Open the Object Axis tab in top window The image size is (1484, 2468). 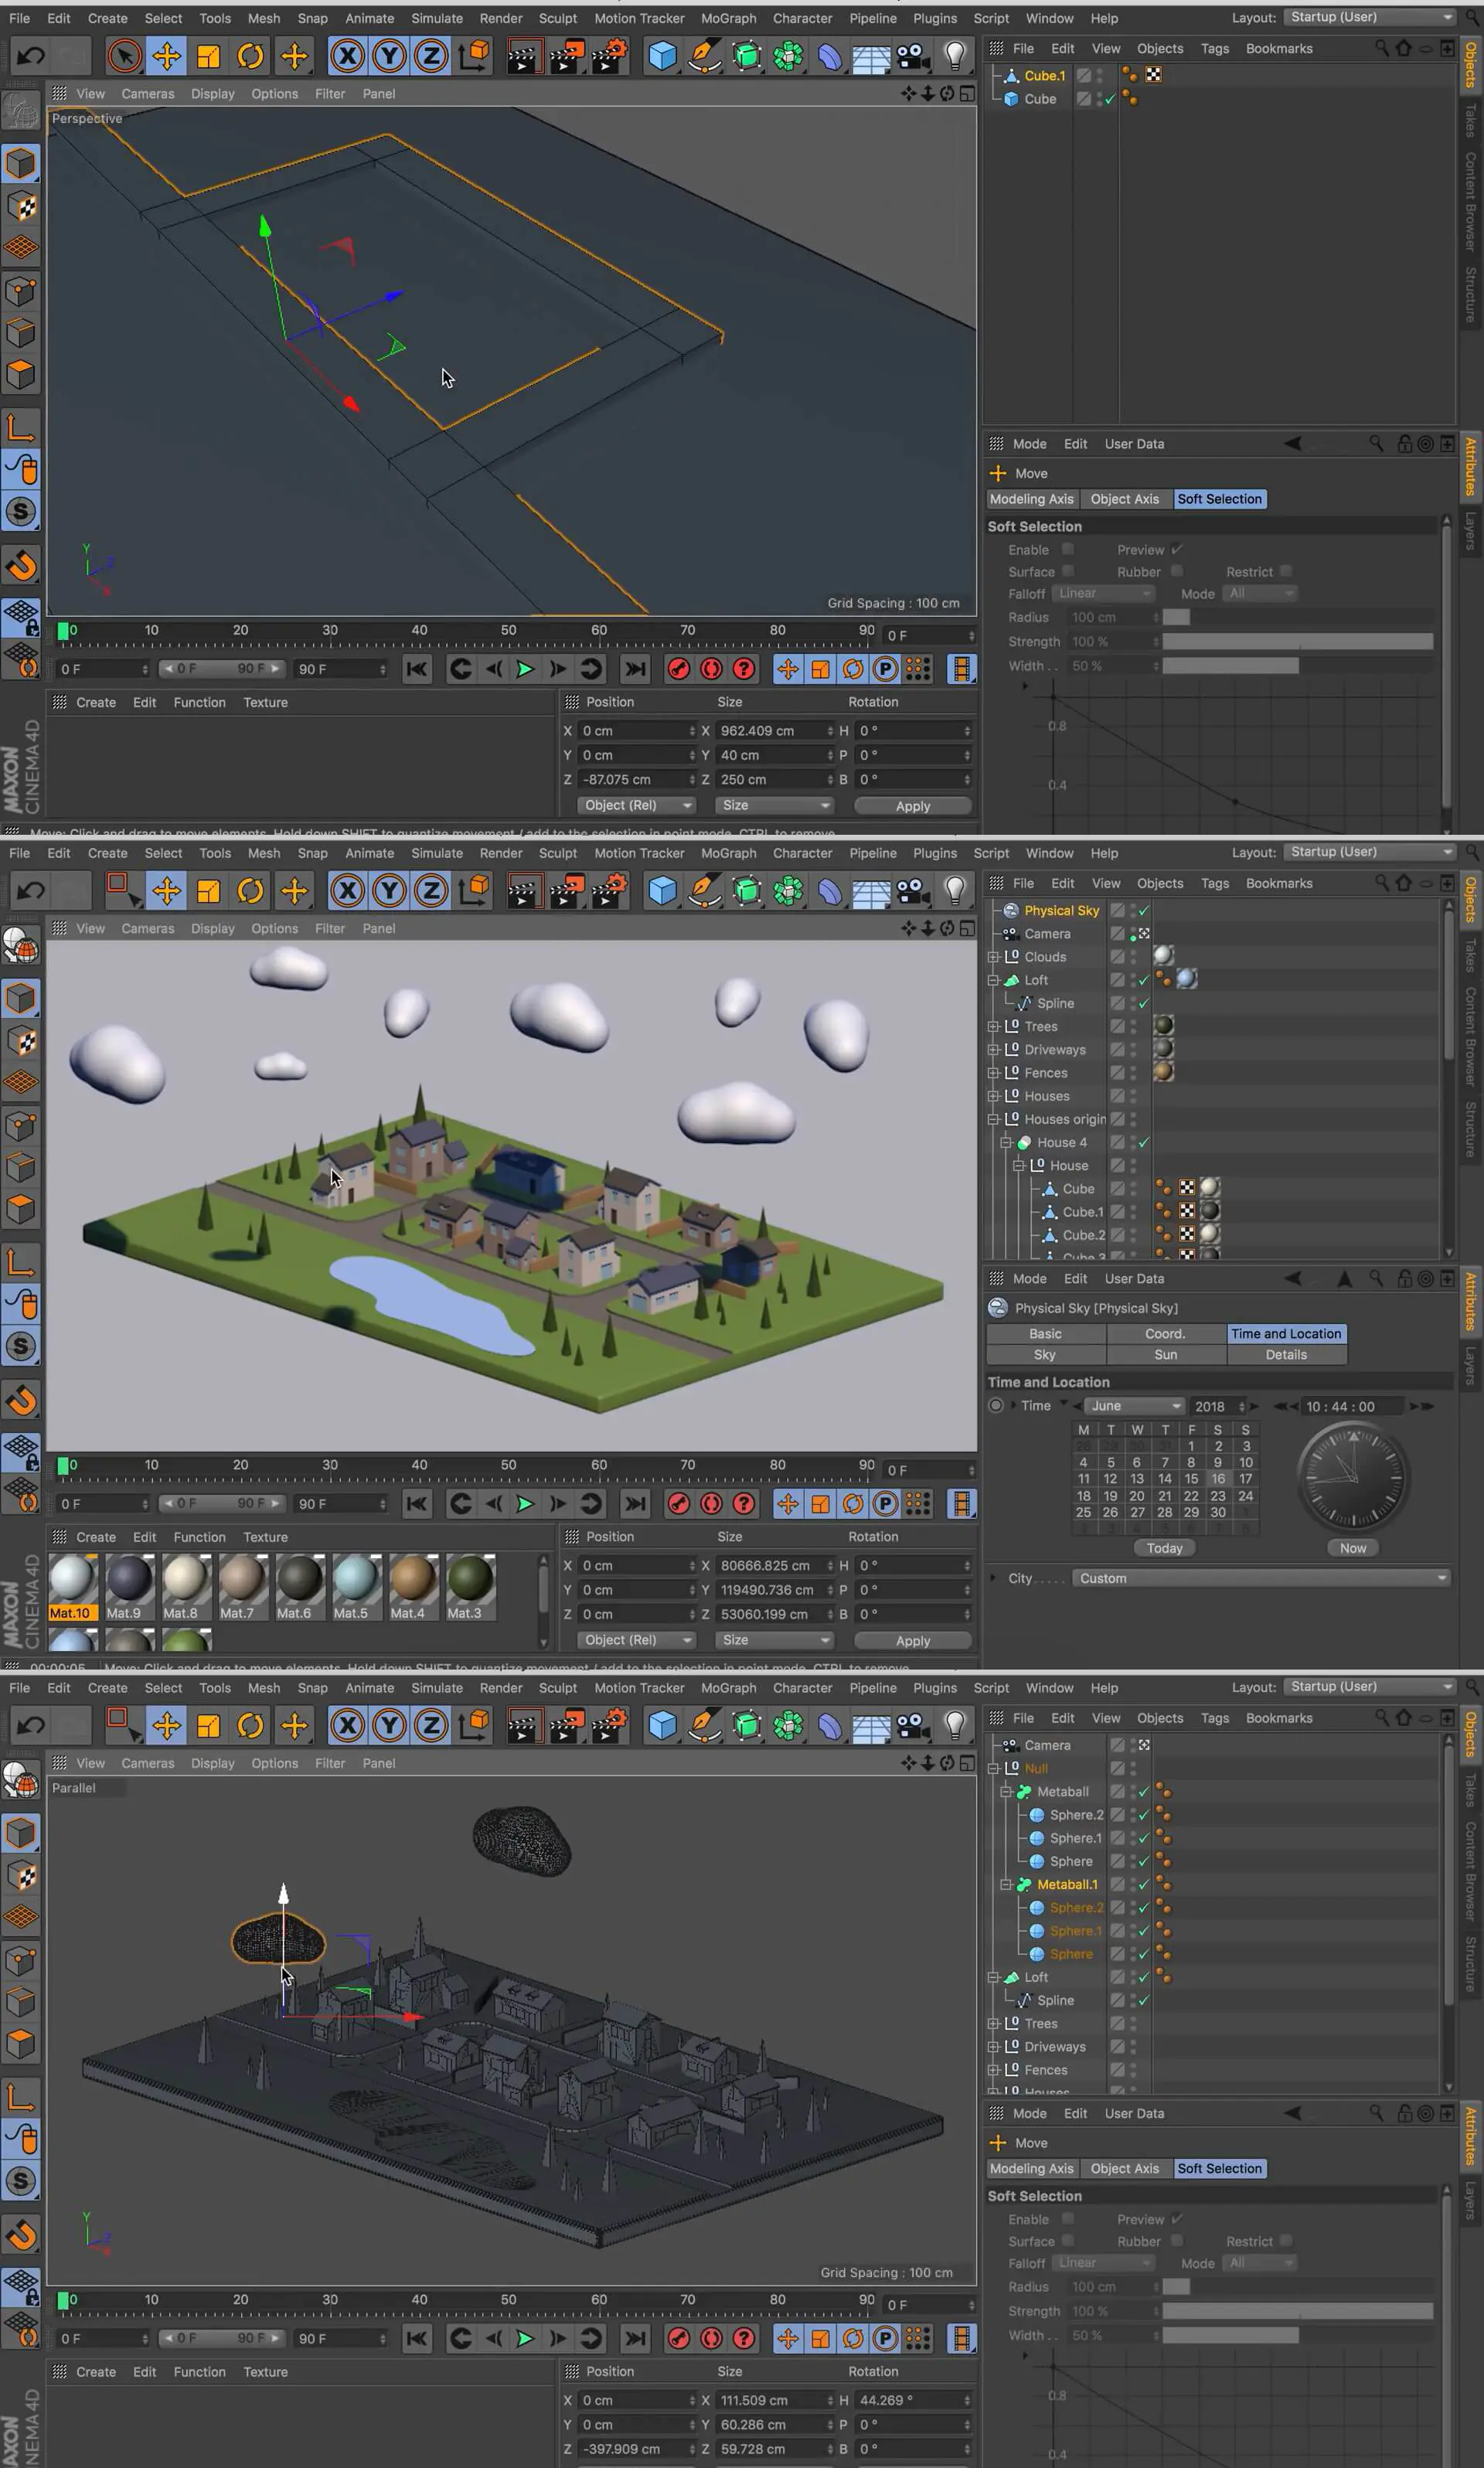1124,499
